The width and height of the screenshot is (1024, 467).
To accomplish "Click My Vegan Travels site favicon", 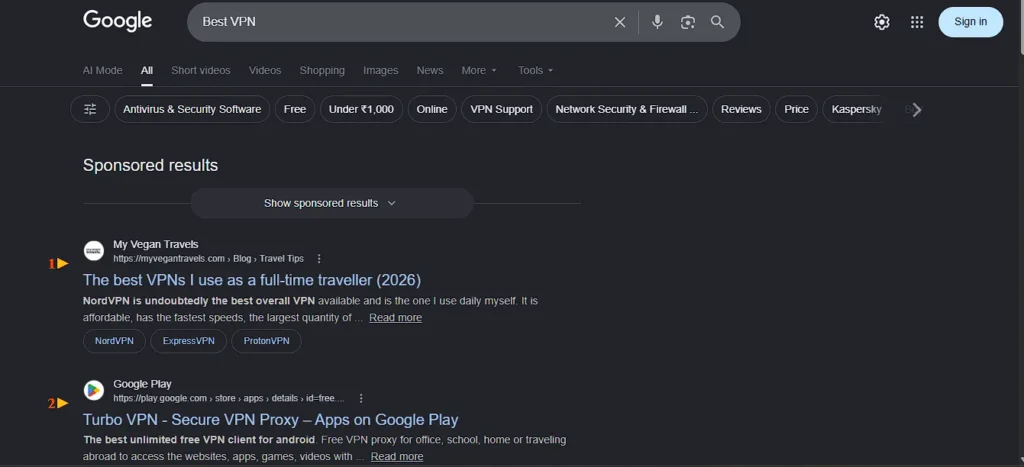I will (94, 251).
